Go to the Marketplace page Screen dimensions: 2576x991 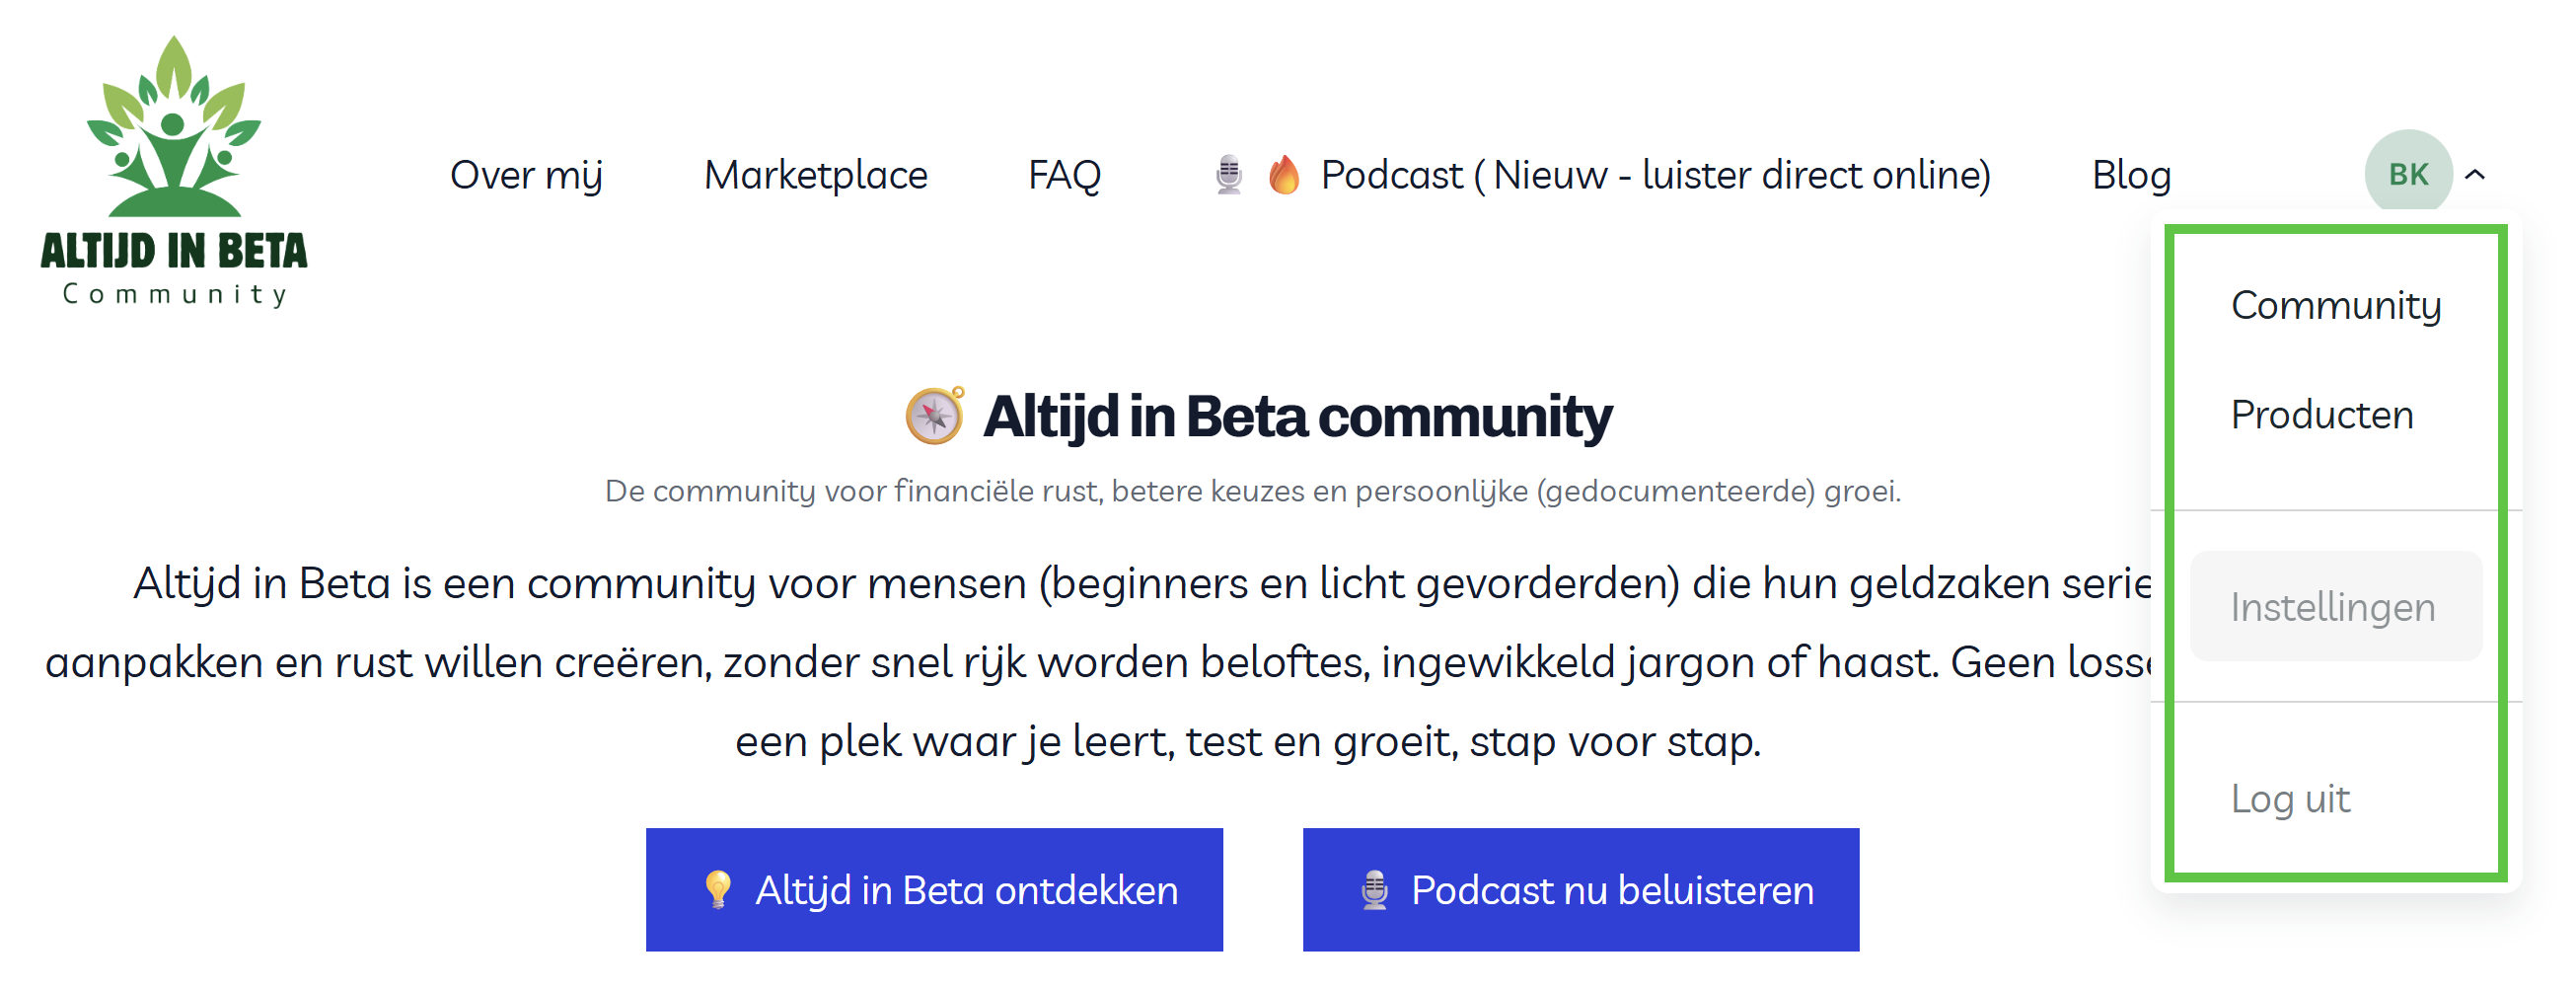tap(816, 175)
